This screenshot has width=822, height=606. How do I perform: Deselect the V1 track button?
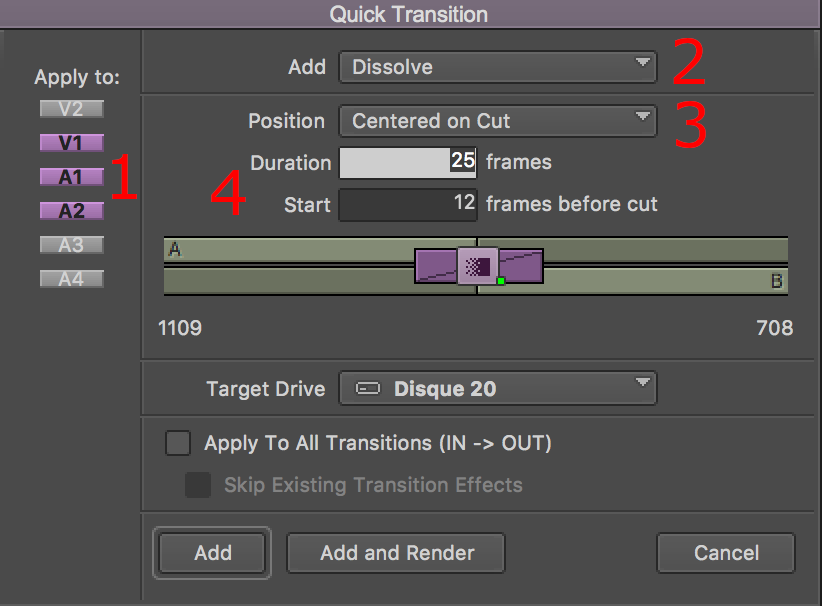71,143
